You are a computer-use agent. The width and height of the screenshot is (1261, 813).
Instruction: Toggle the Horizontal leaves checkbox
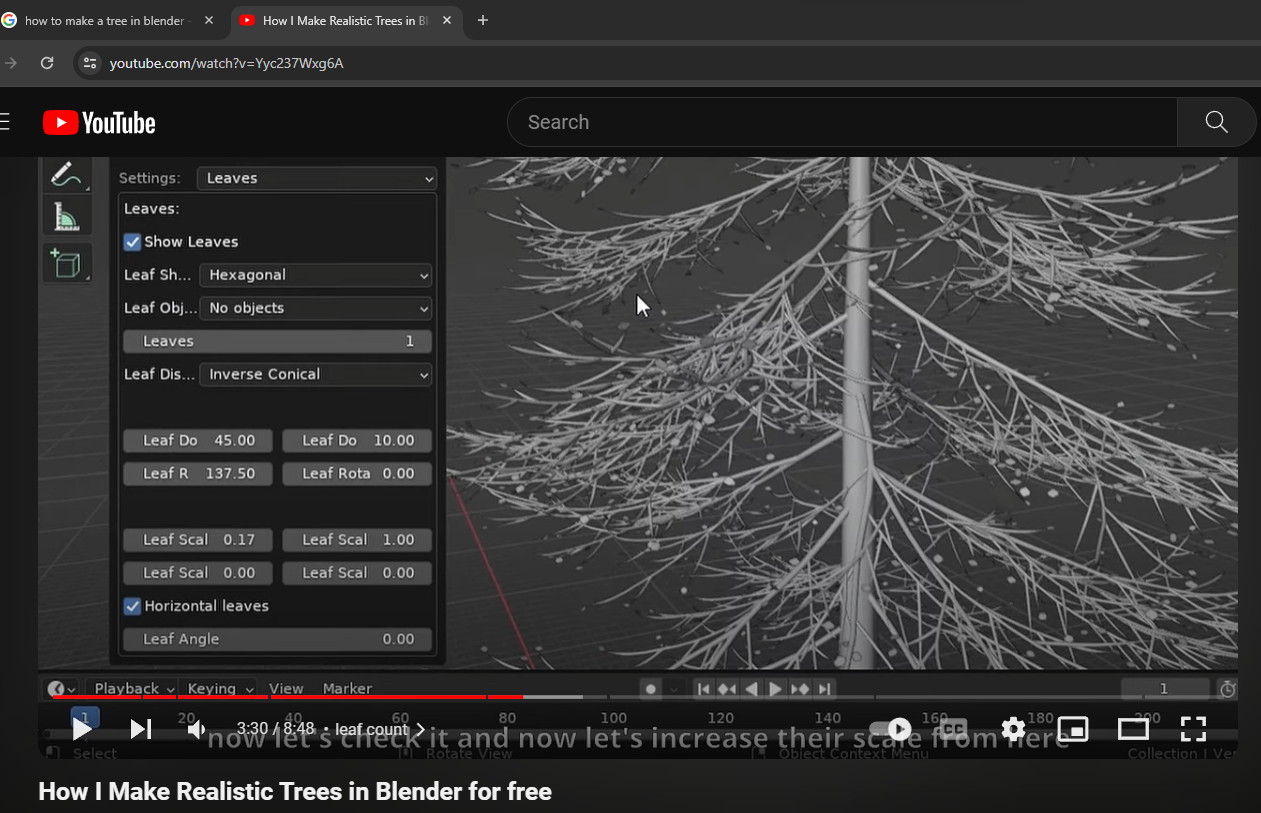click(x=132, y=606)
